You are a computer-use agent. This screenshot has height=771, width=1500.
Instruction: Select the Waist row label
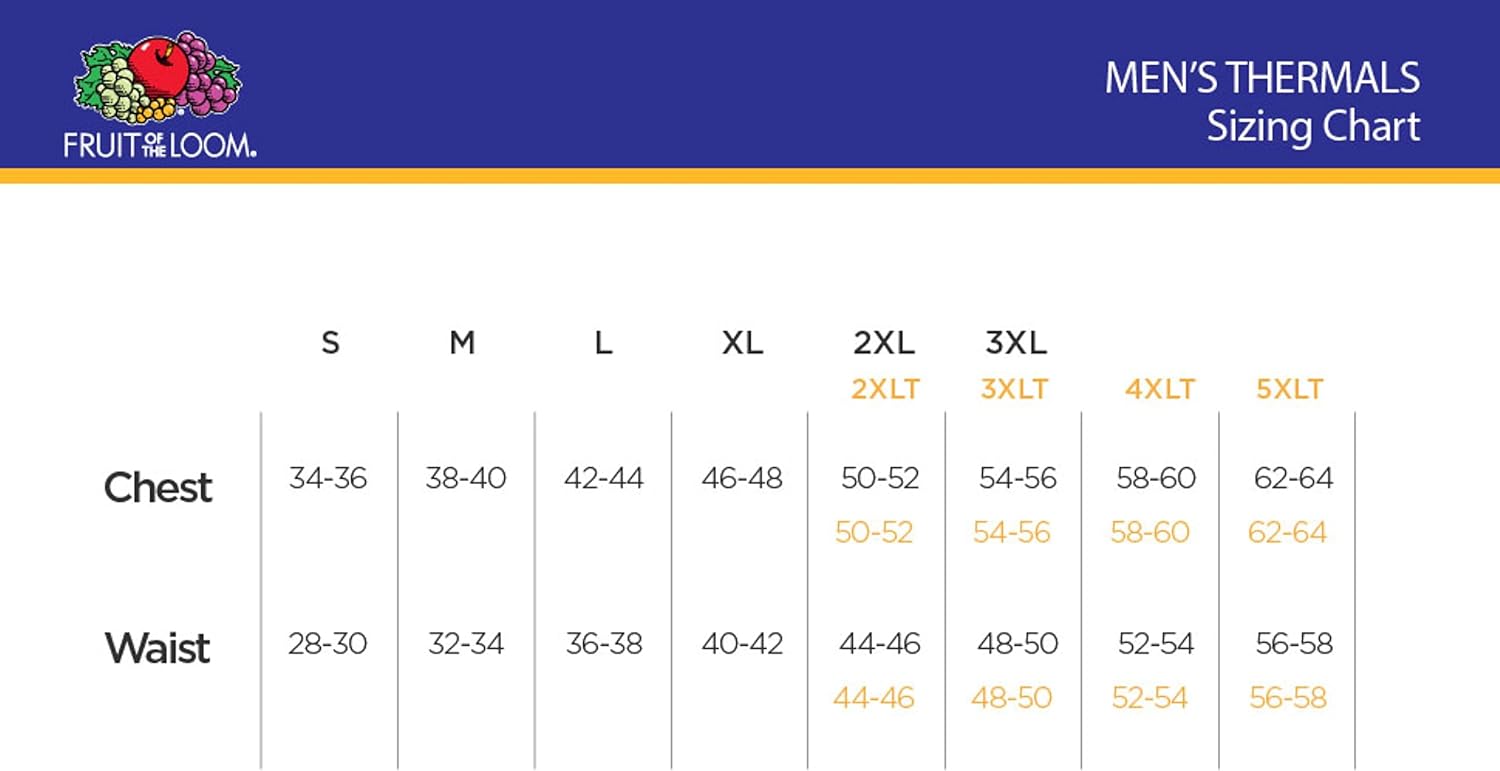pos(158,648)
